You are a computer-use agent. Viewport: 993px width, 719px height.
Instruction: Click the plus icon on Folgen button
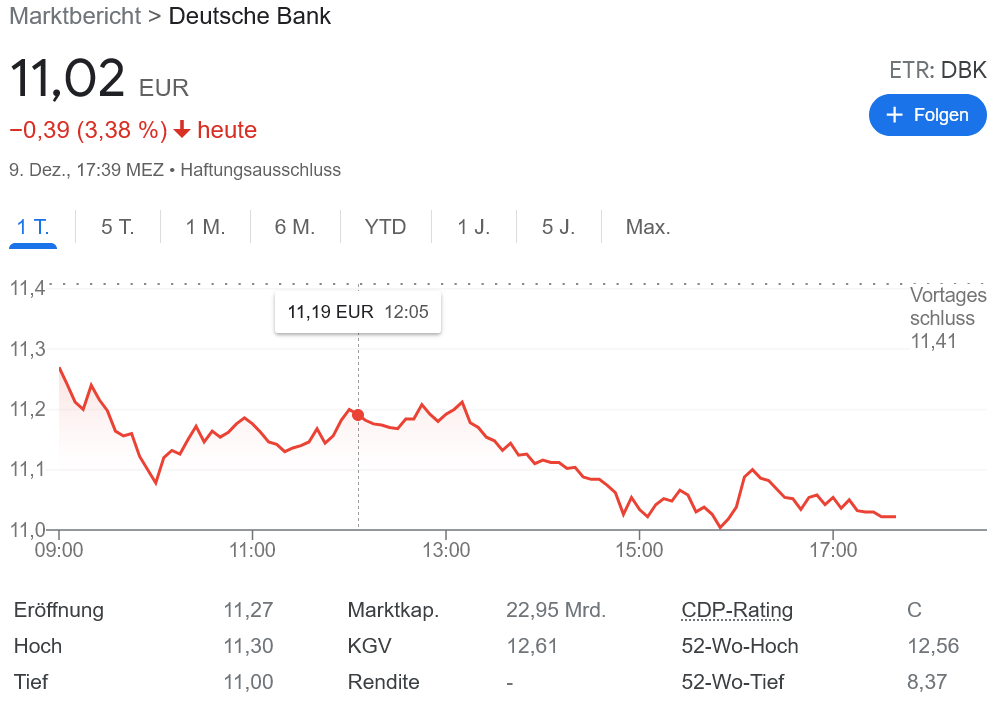click(x=895, y=115)
